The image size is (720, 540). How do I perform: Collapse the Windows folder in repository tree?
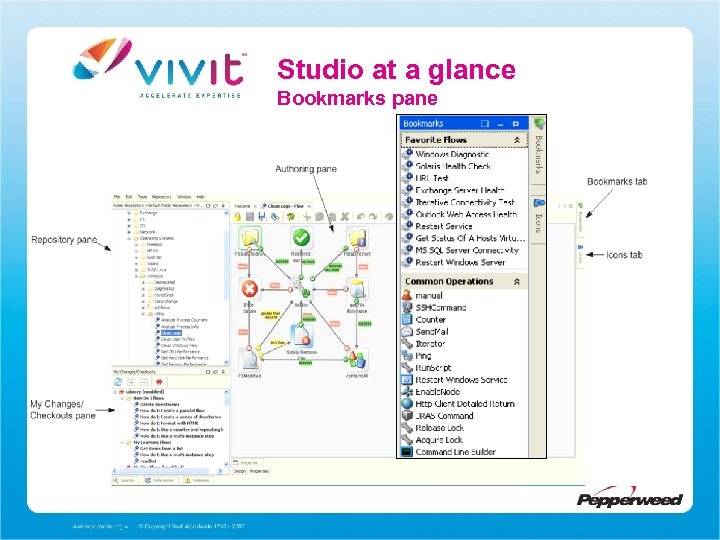[x=136, y=276]
